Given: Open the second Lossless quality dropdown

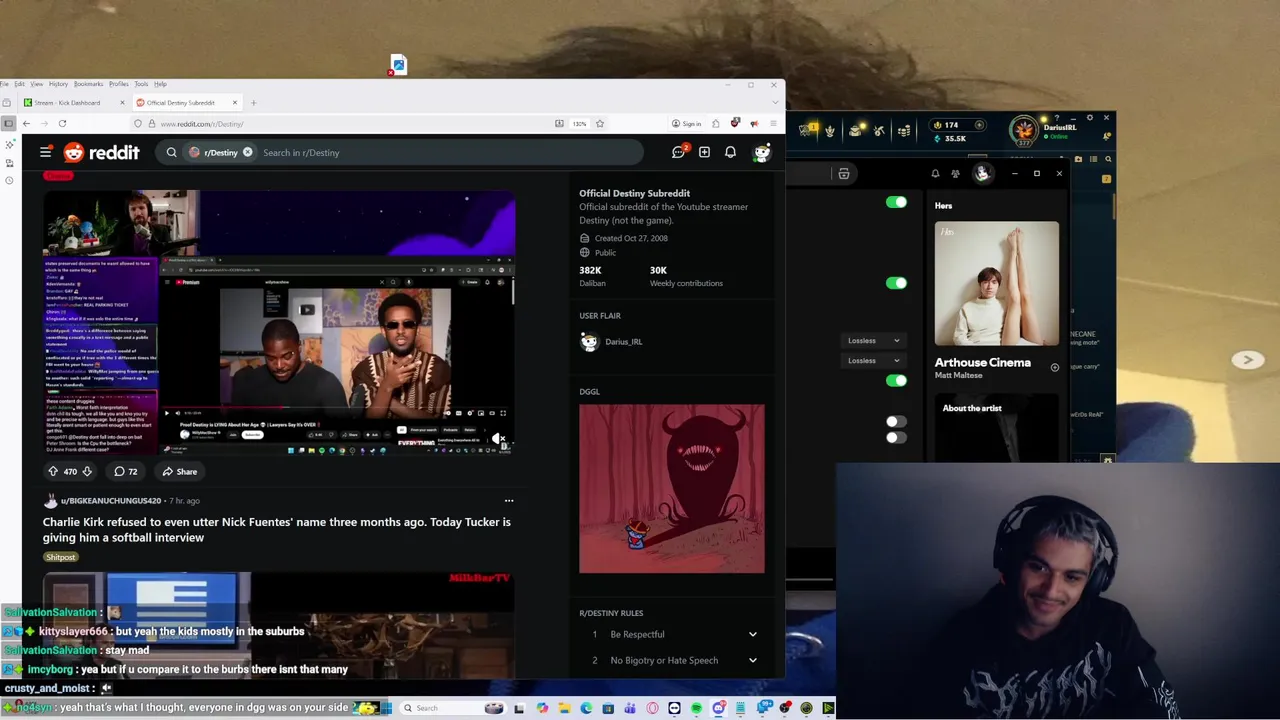Looking at the screenshot, I should pyautogui.click(x=874, y=360).
